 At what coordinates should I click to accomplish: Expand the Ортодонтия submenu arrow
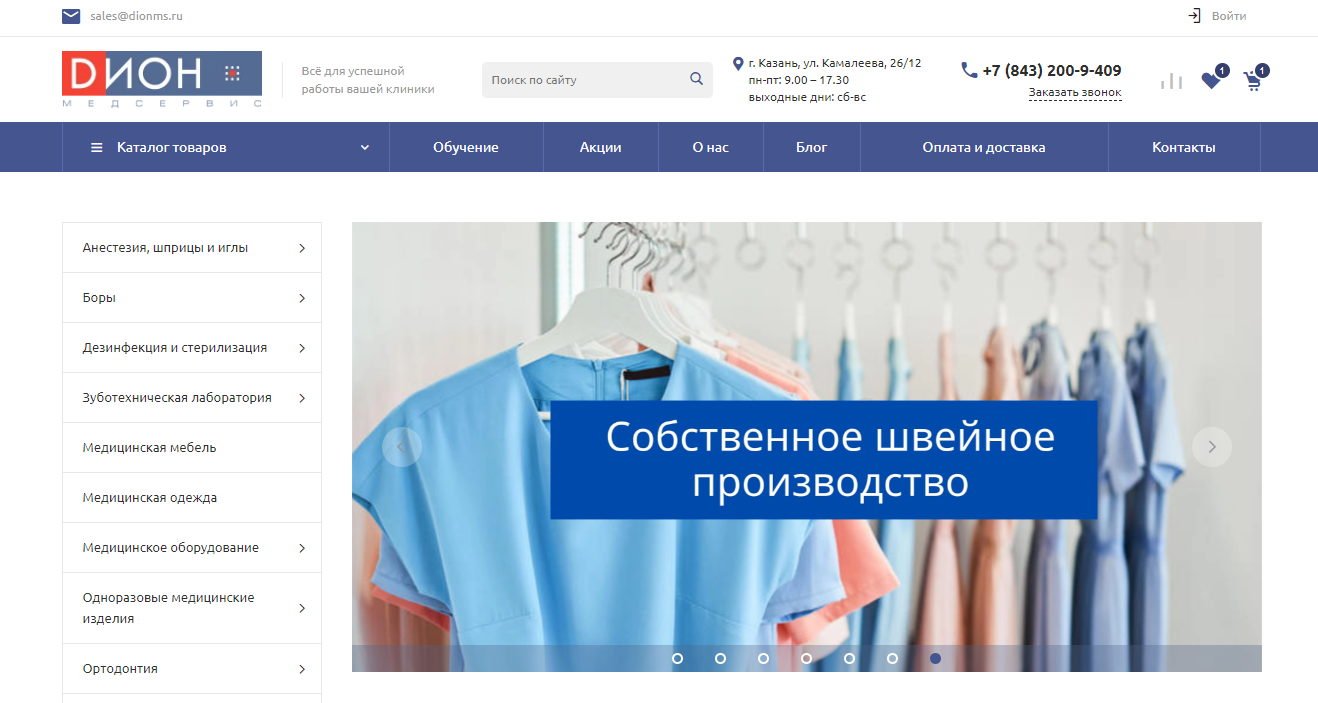point(302,669)
